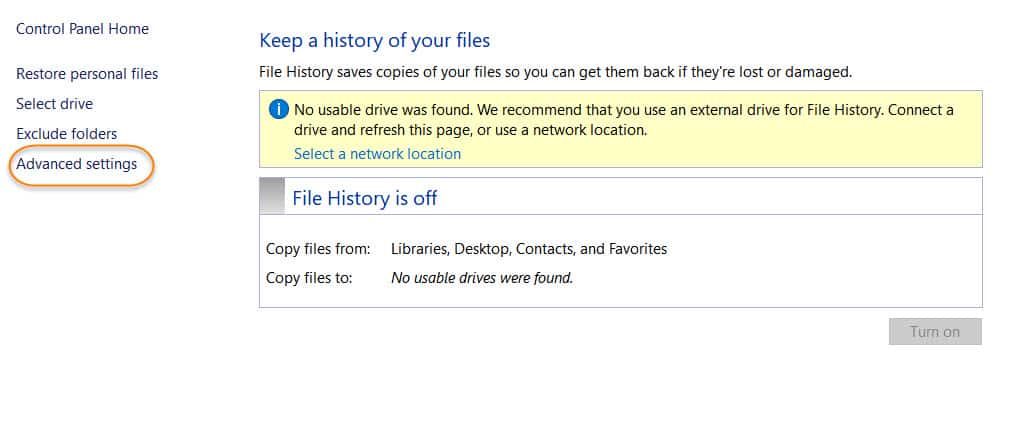The height and width of the screenshot is (426, 1016).
Task: Click the blue information icon in warning banner
Action: click(279, 109)
